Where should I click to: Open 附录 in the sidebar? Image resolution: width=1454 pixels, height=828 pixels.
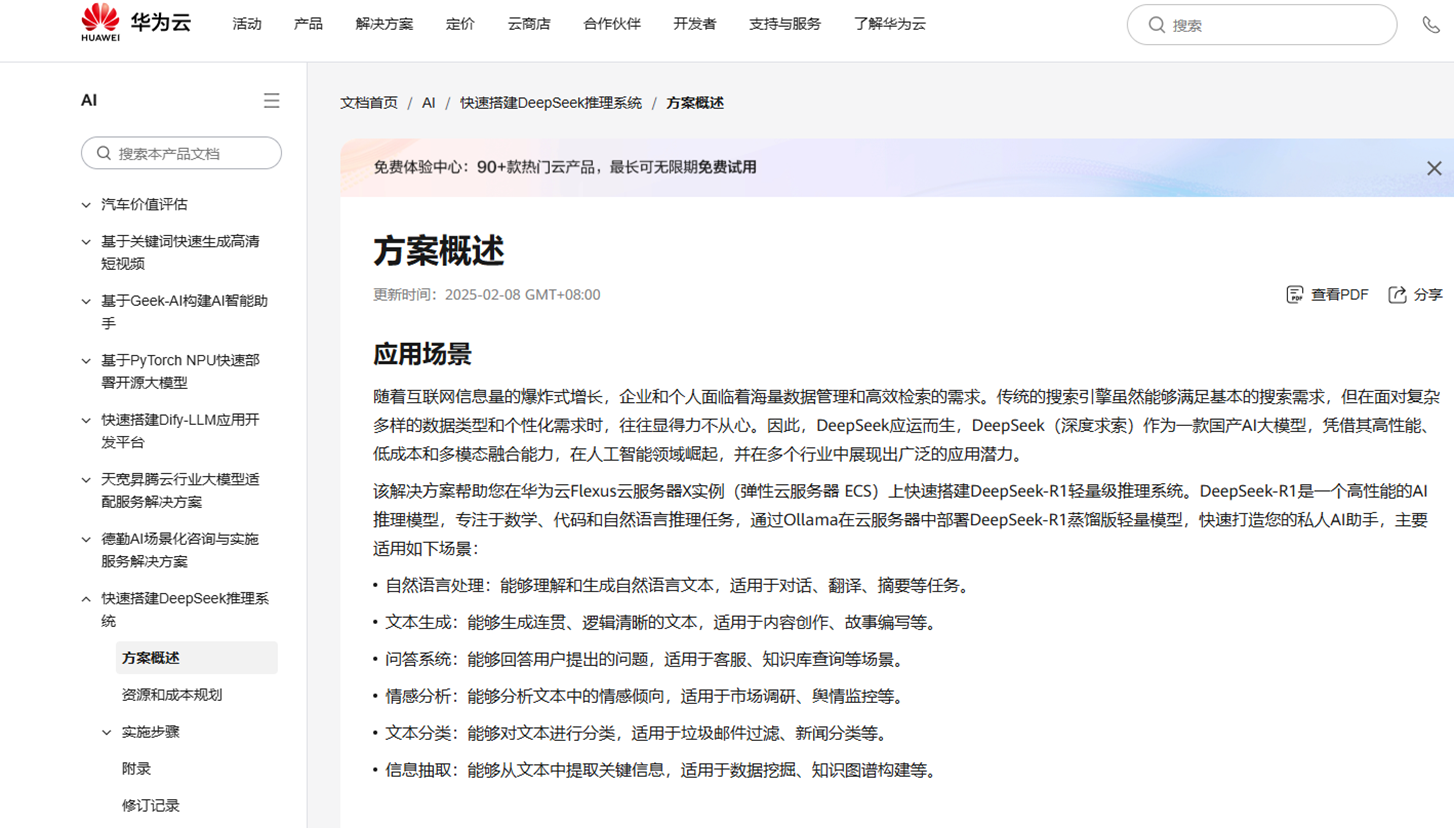click(x=136, y=769)
